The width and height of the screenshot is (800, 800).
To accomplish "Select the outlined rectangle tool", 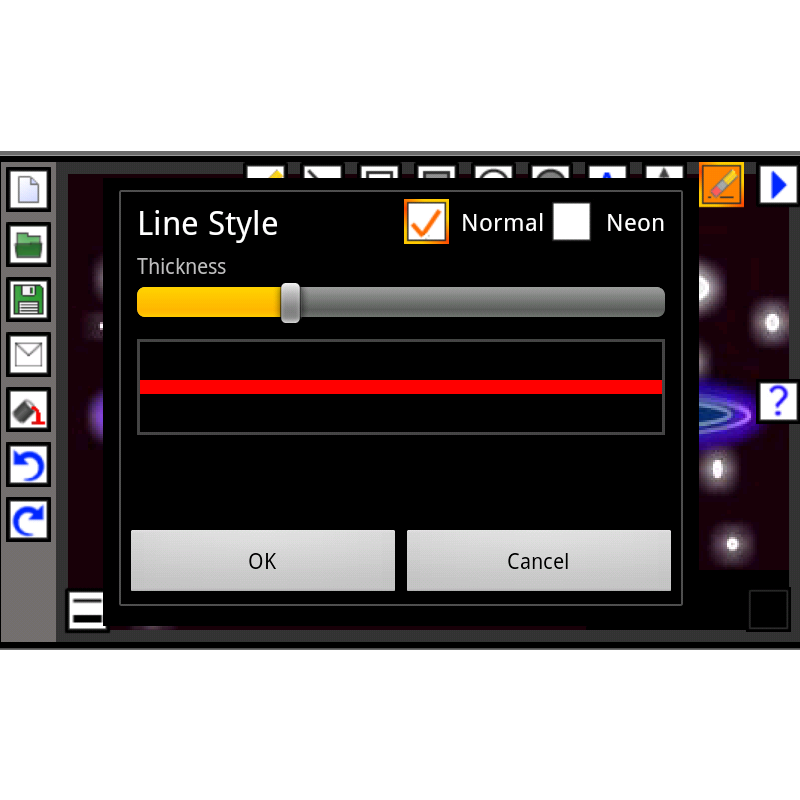I will (x=380, y=171).
